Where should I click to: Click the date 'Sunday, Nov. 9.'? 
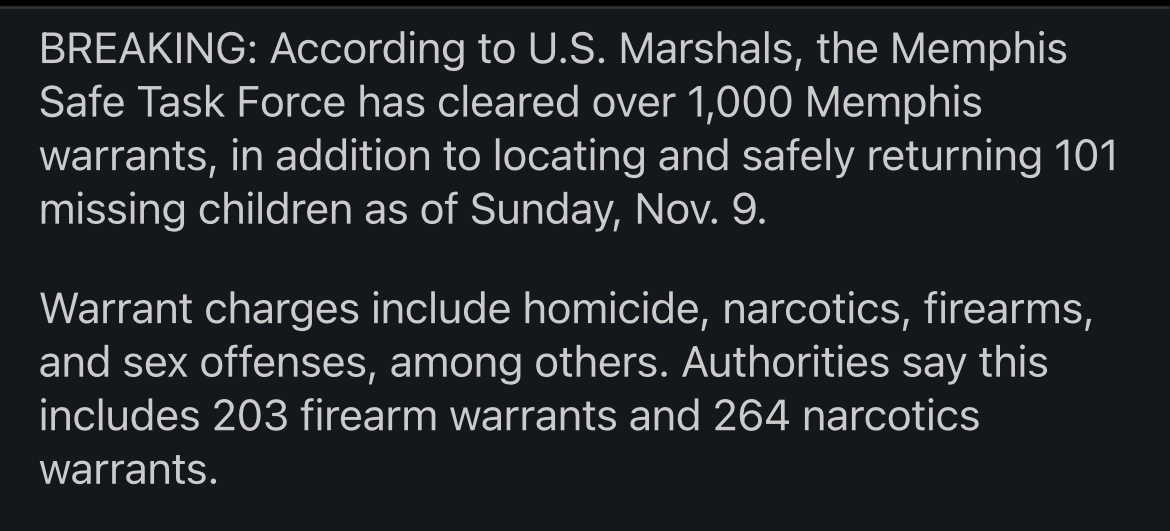[617, 210]
